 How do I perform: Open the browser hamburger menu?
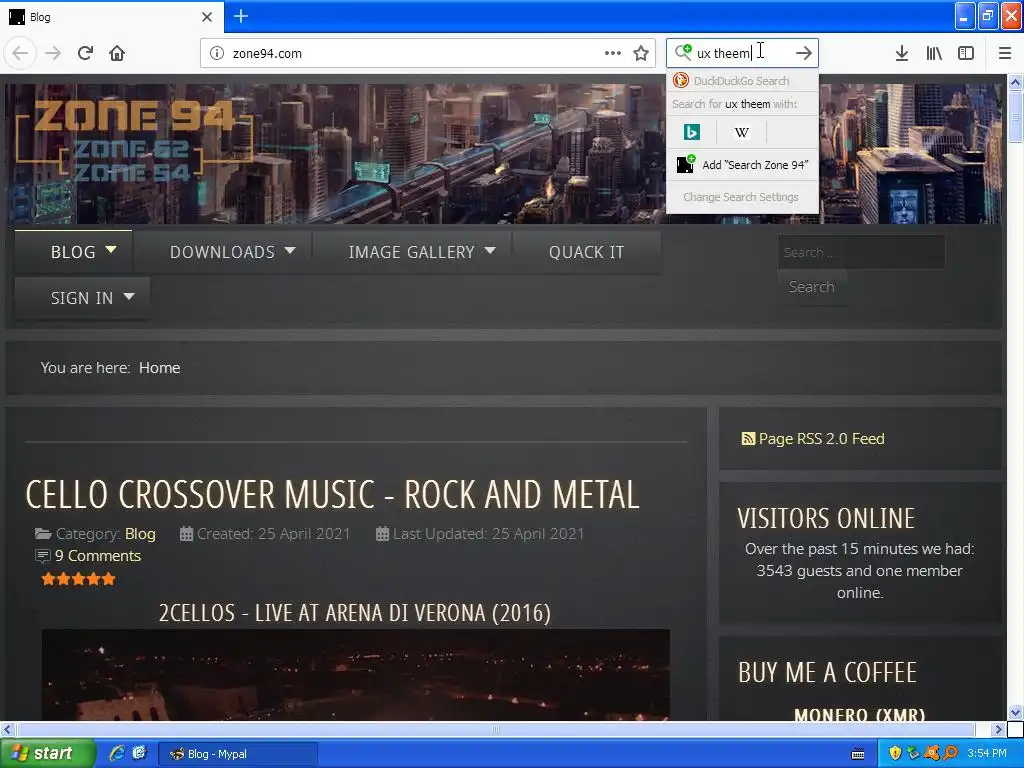[1004, 53]
